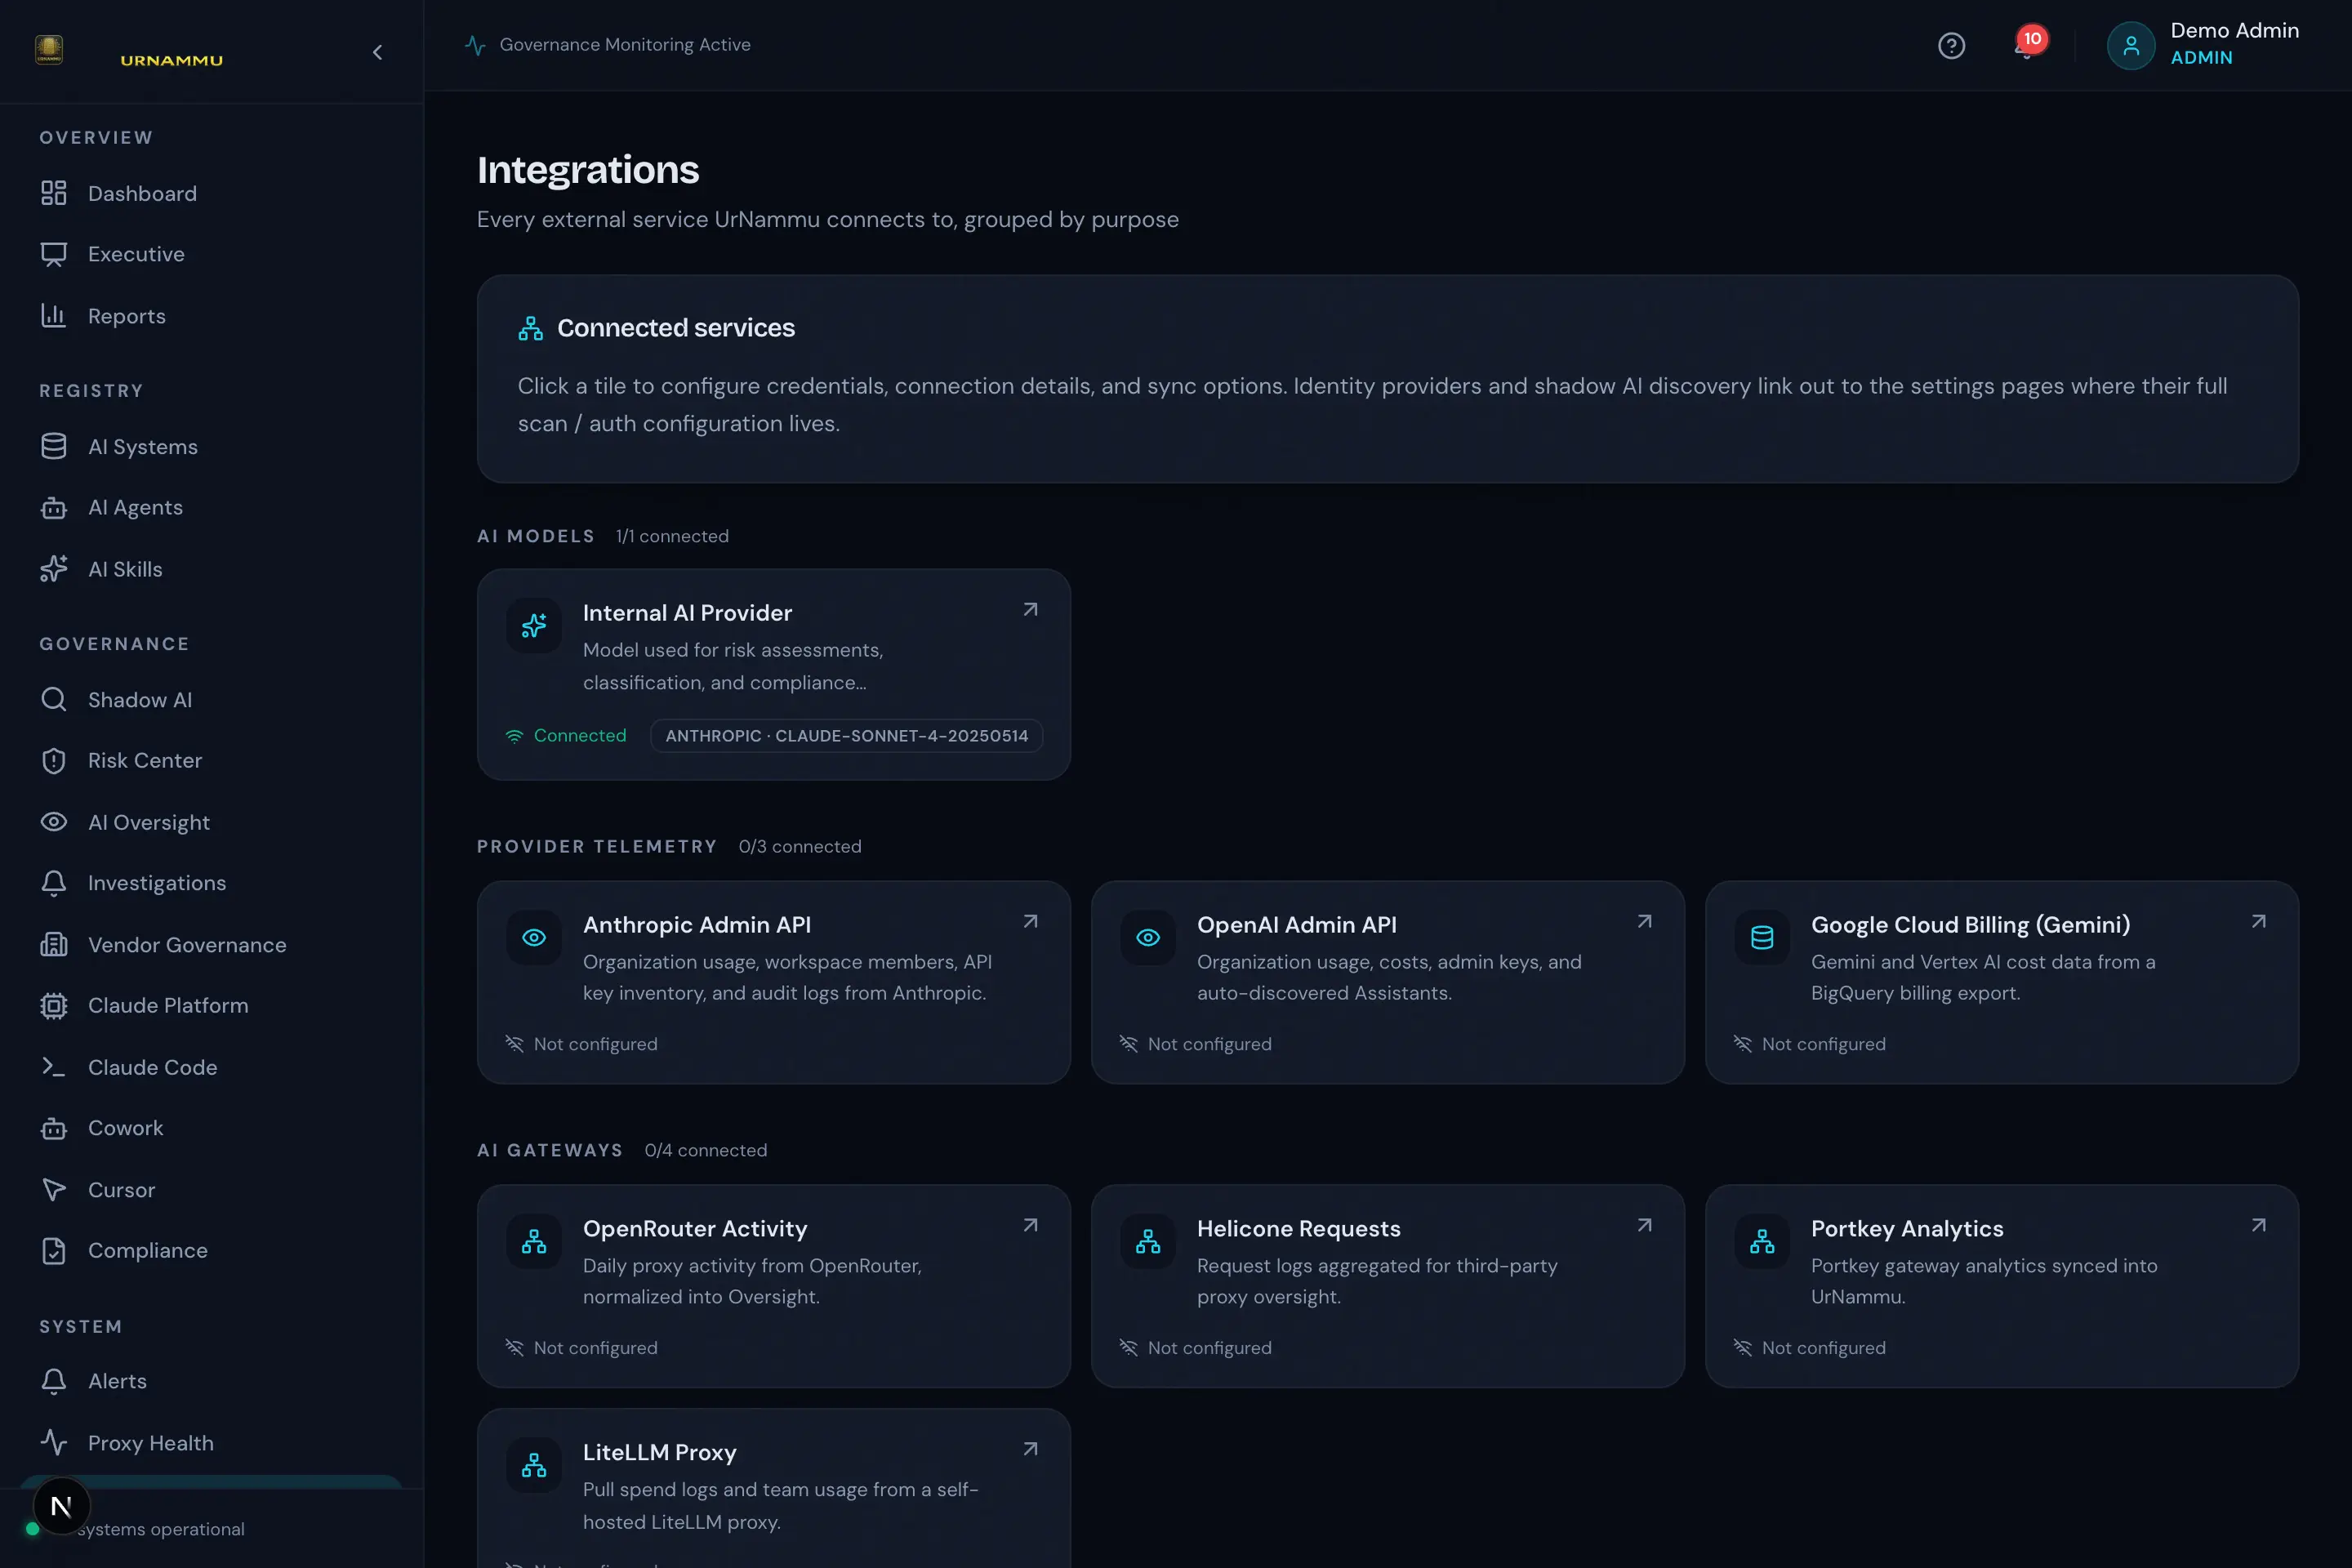Open the OpenAI Admin API arrow icon
Screen dimensions: 2352x1568
click(x=1644, y=922)
